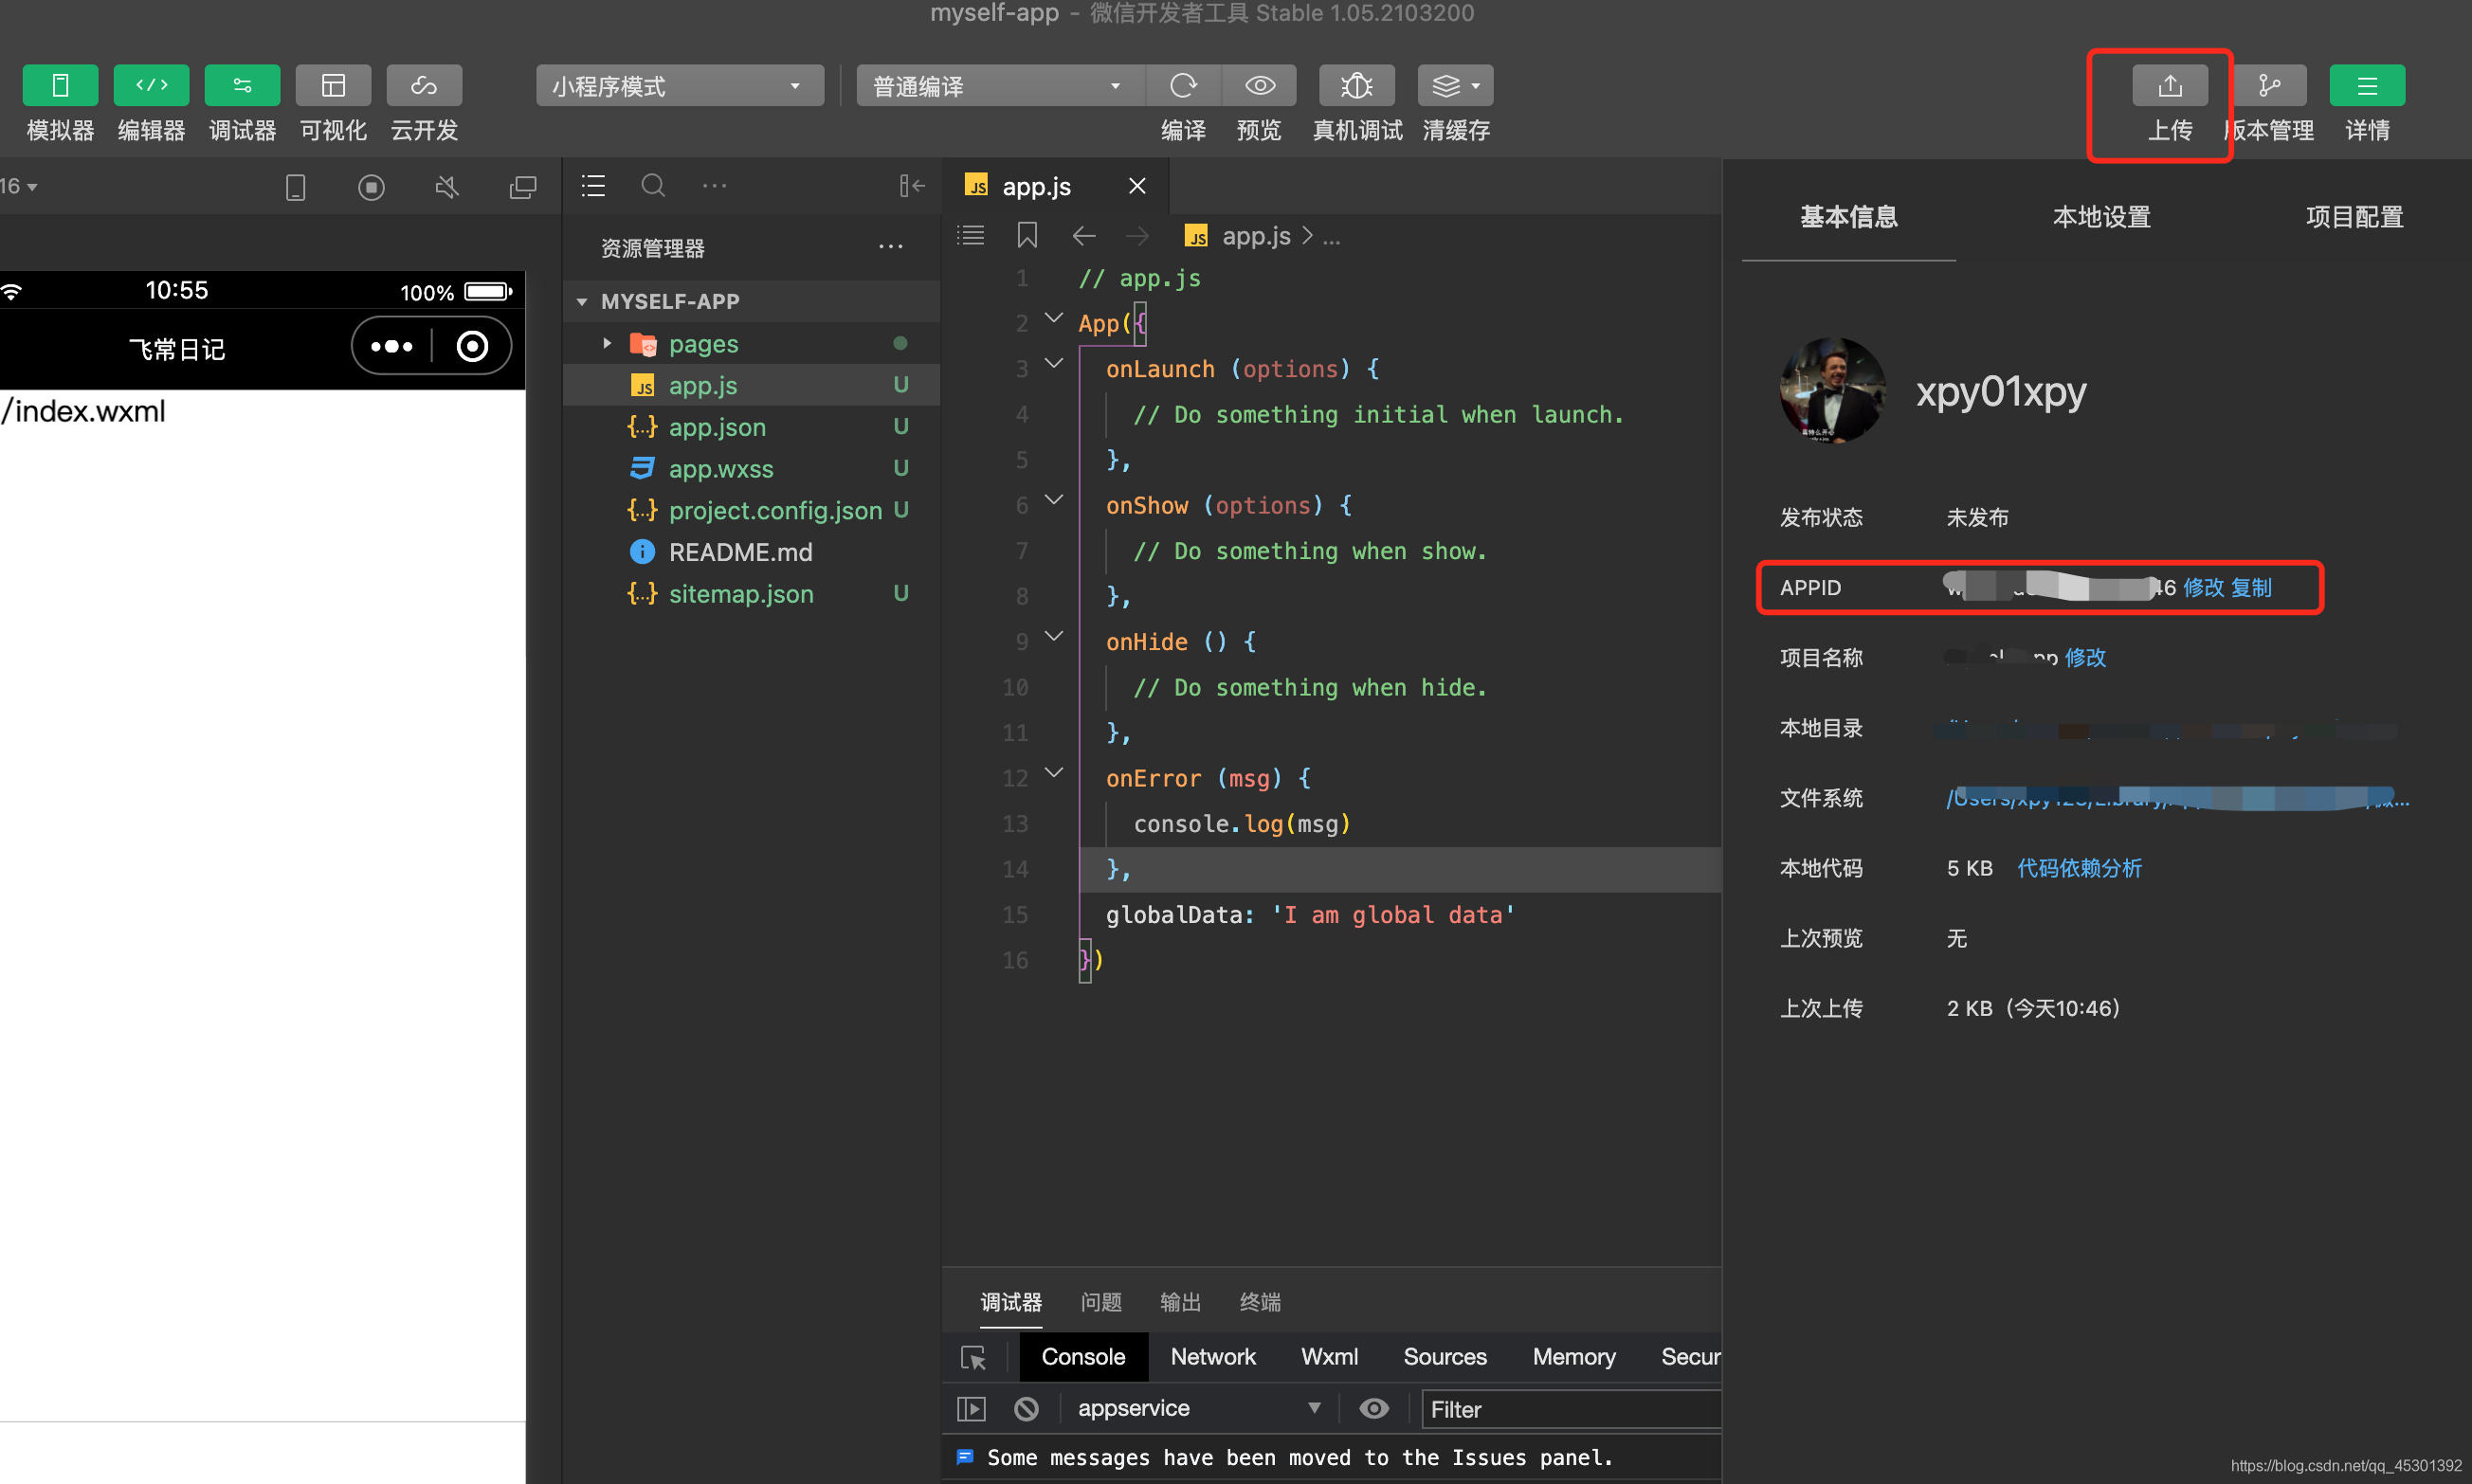Click the 代码依赖分析 link
Screen dimensions: 2472x1484
pos(2079,868)
